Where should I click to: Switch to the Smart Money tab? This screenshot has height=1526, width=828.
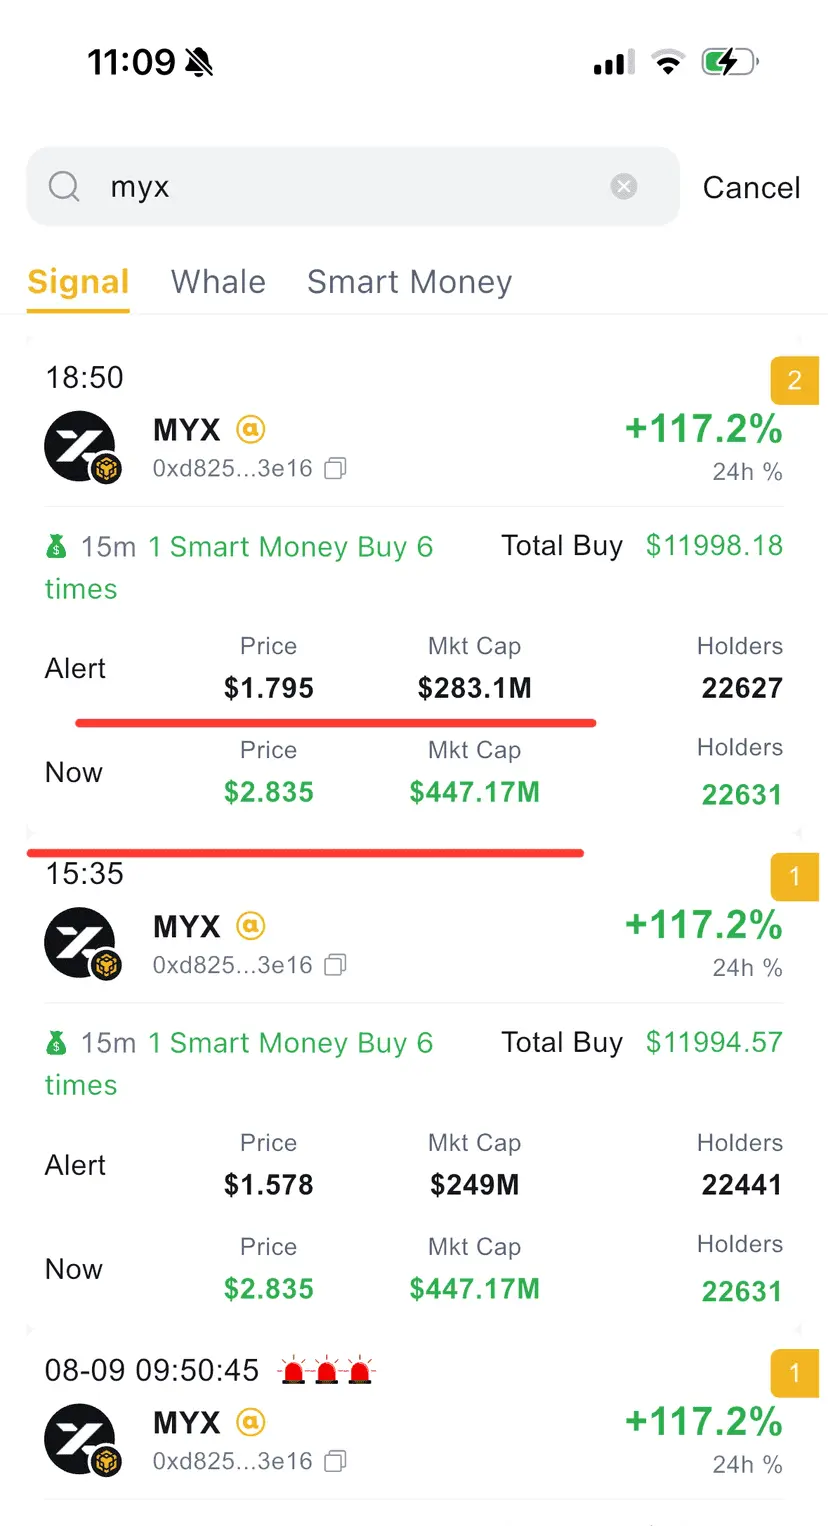tap(409, 282)
